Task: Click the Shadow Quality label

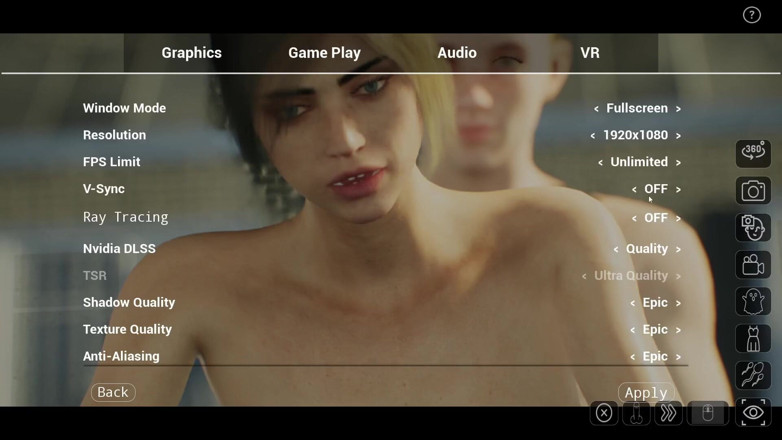Action: pyautogui.click(x=129, y=303)
